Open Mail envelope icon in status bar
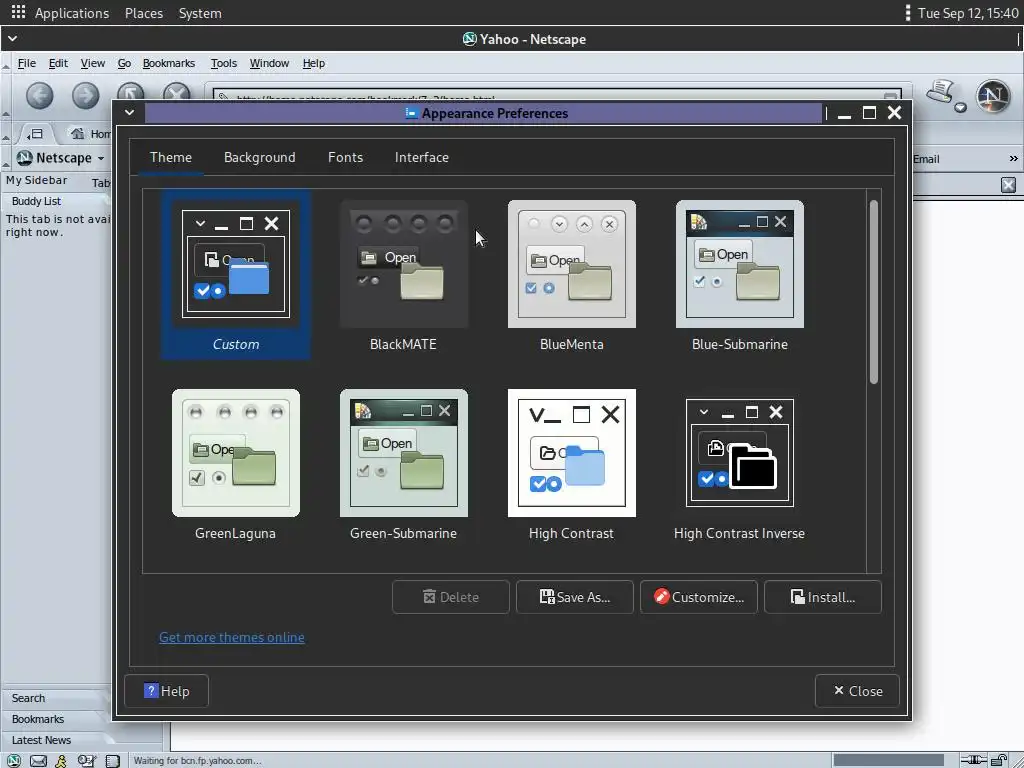Image resolution: width=1024 pixels, height=768 pixels. (39, 760)
